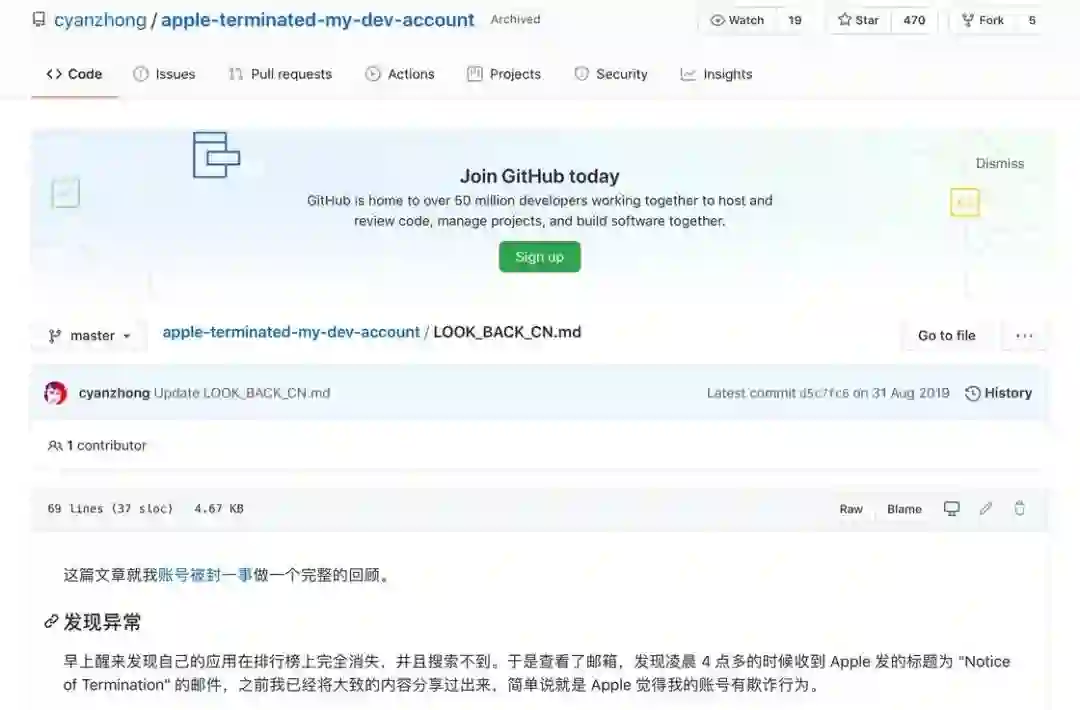Open file in desktop display icon

coord(951,509)
